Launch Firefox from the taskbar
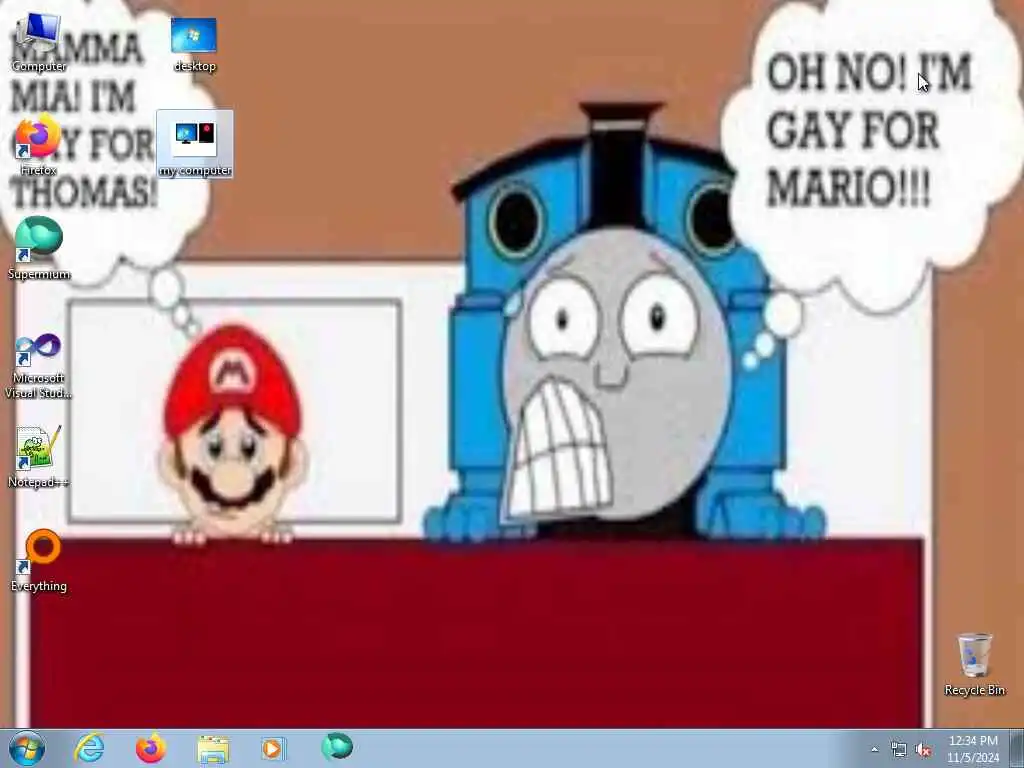Image resolution: width=1024 pixels, height=768 pixels. point(151,748)
